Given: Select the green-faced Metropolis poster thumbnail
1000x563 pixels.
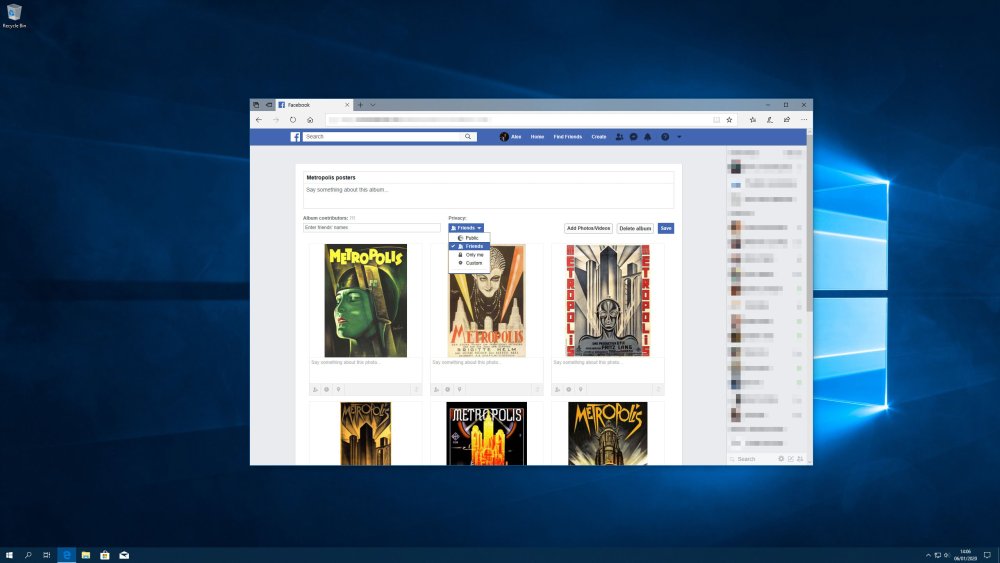Looking at the screenshot, I should click(x=365, y=300).
